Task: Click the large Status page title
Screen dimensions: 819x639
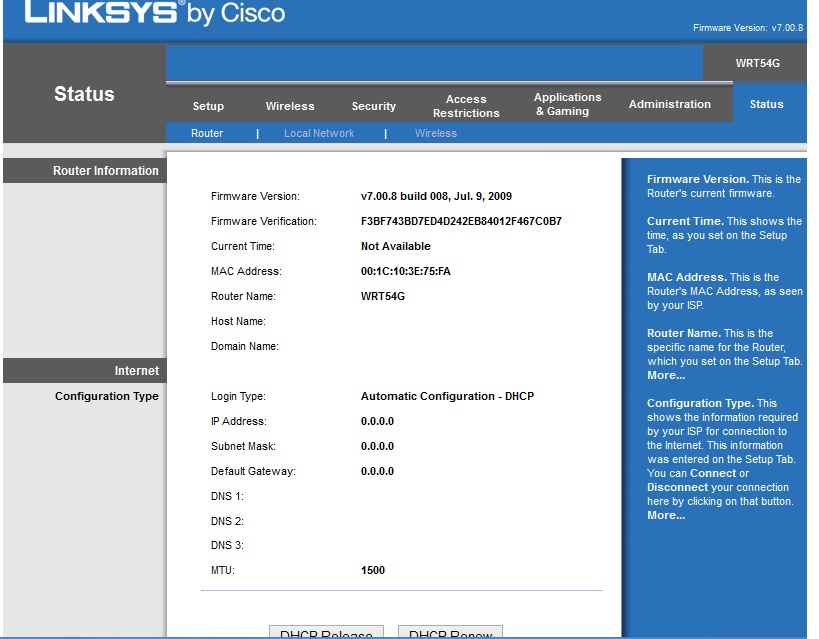Action: 84,94
